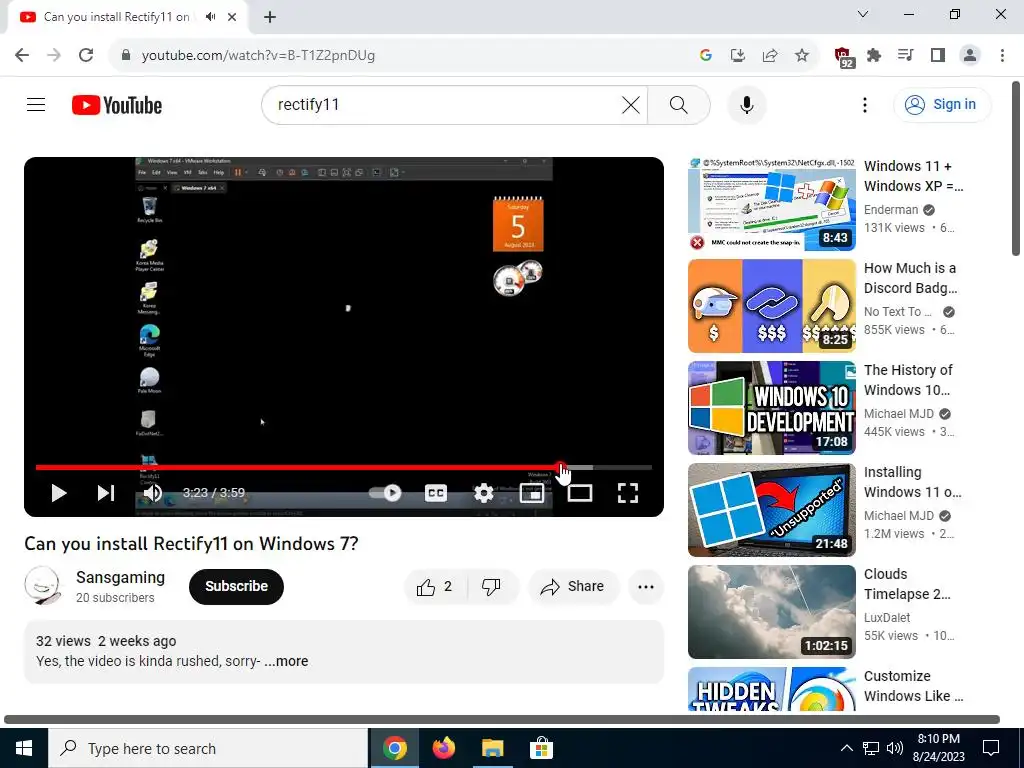This screenshot has height=768, width=1024.
Task: Open the Discord Badge video thumbnail
Action: coord(772,306)
